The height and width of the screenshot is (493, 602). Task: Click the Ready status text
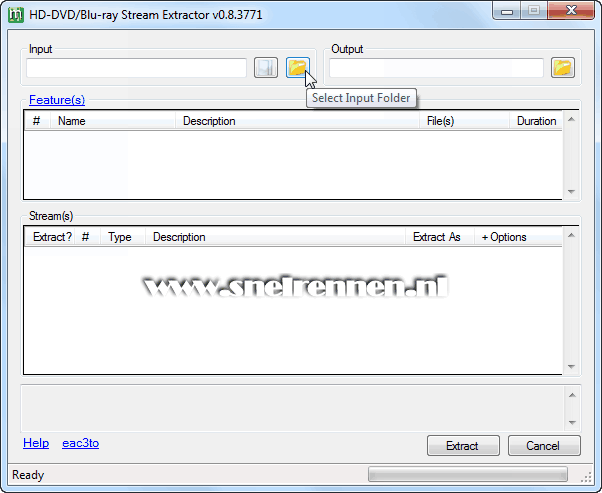point(28,475)
